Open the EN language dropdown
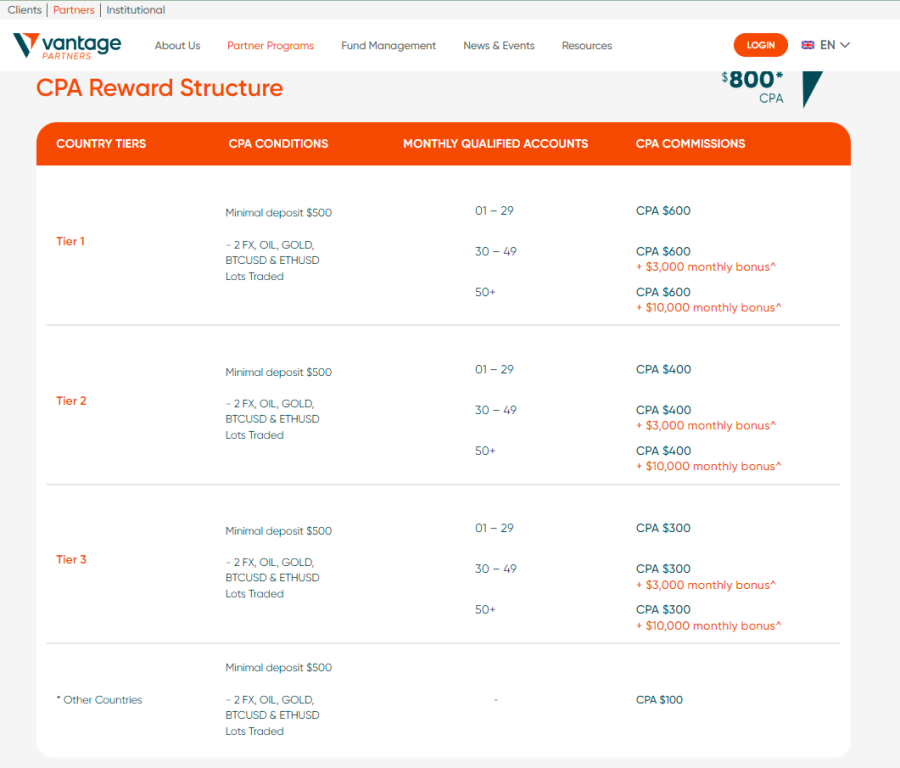The image size is (900, 768). (826, 45)
